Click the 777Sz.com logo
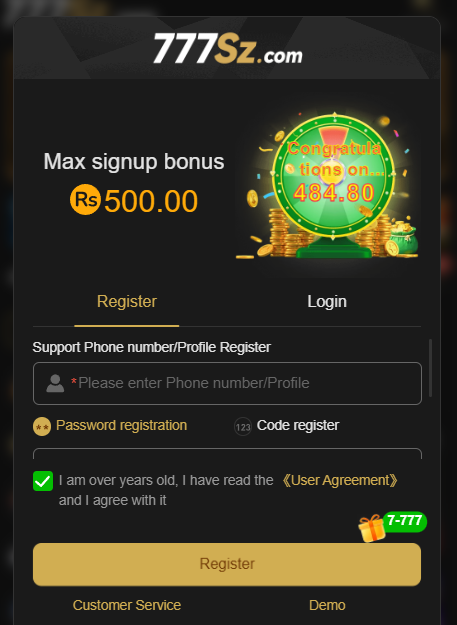This screenshot has width=457, height=625. 228,49
